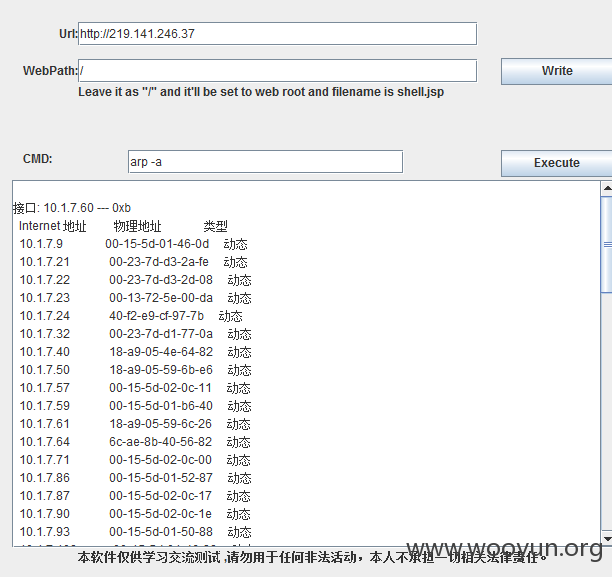The height and width of the screenshot is (577, 612).
Task: Click the WebPath: label
Action: point(50,71)
